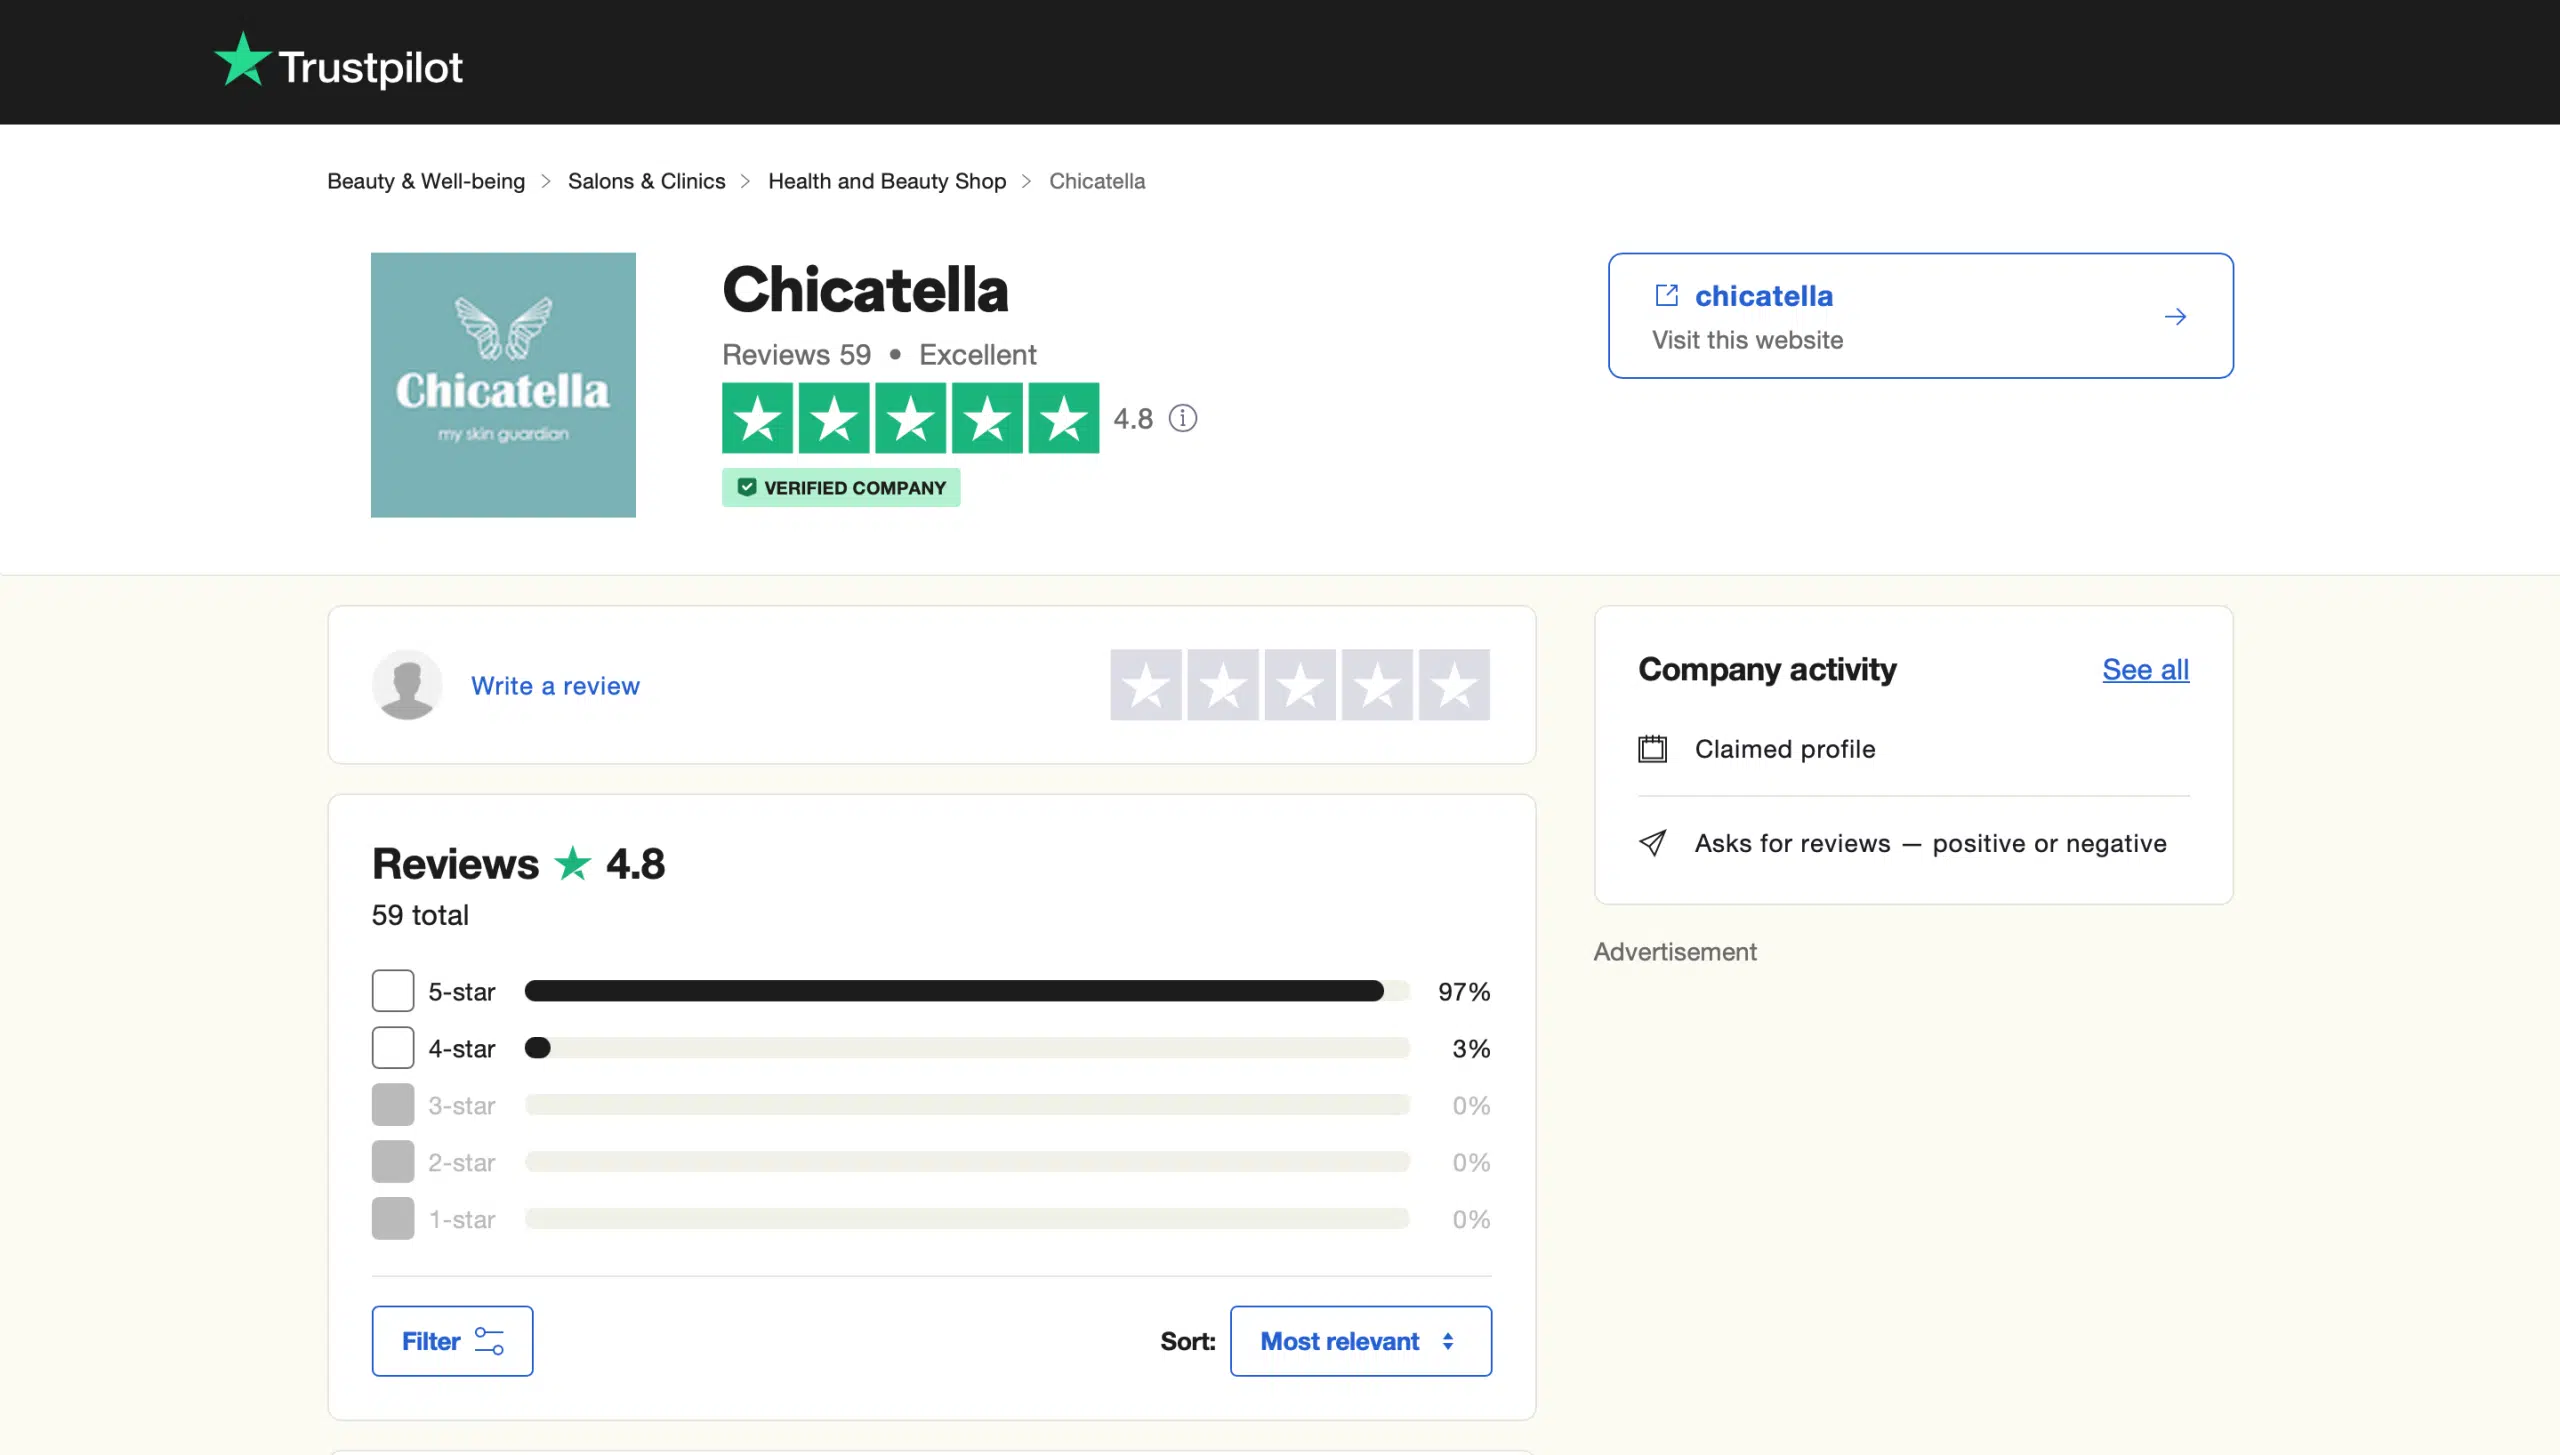
Task: Open the Most relevant sort dropdown
Action: pos(1361,1341)
